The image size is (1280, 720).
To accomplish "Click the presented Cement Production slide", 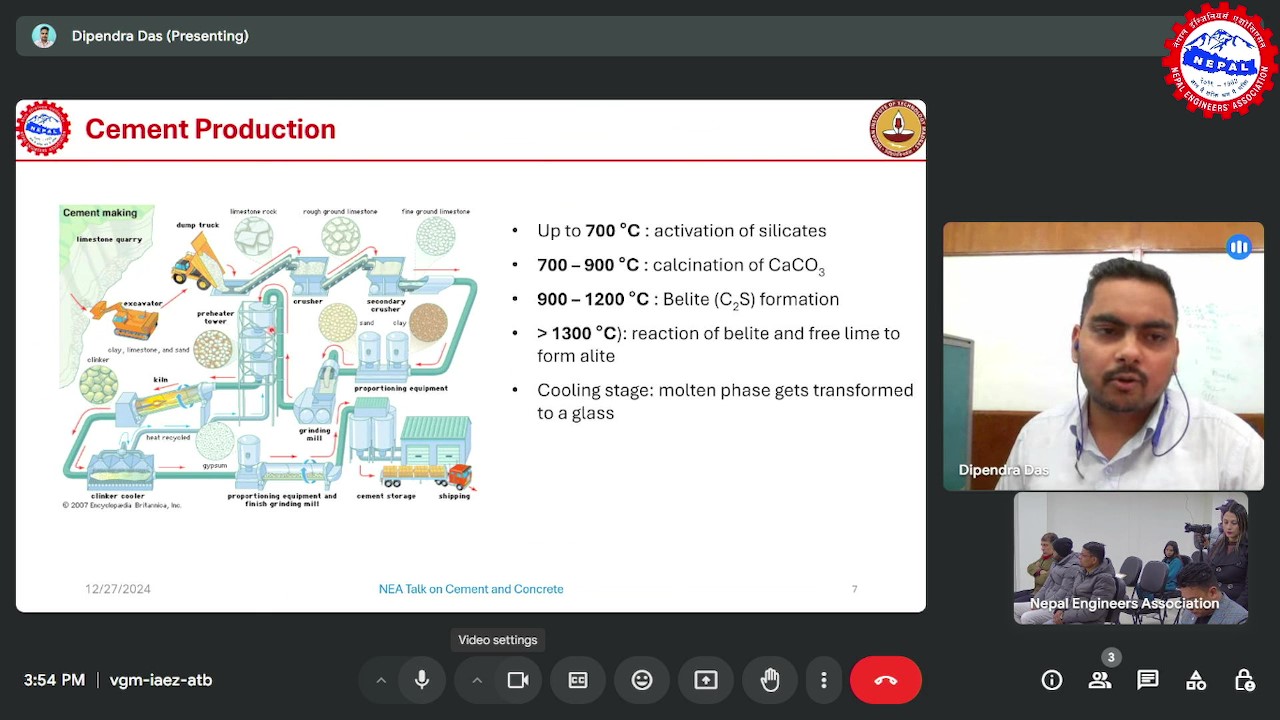I will pos(470,356).
